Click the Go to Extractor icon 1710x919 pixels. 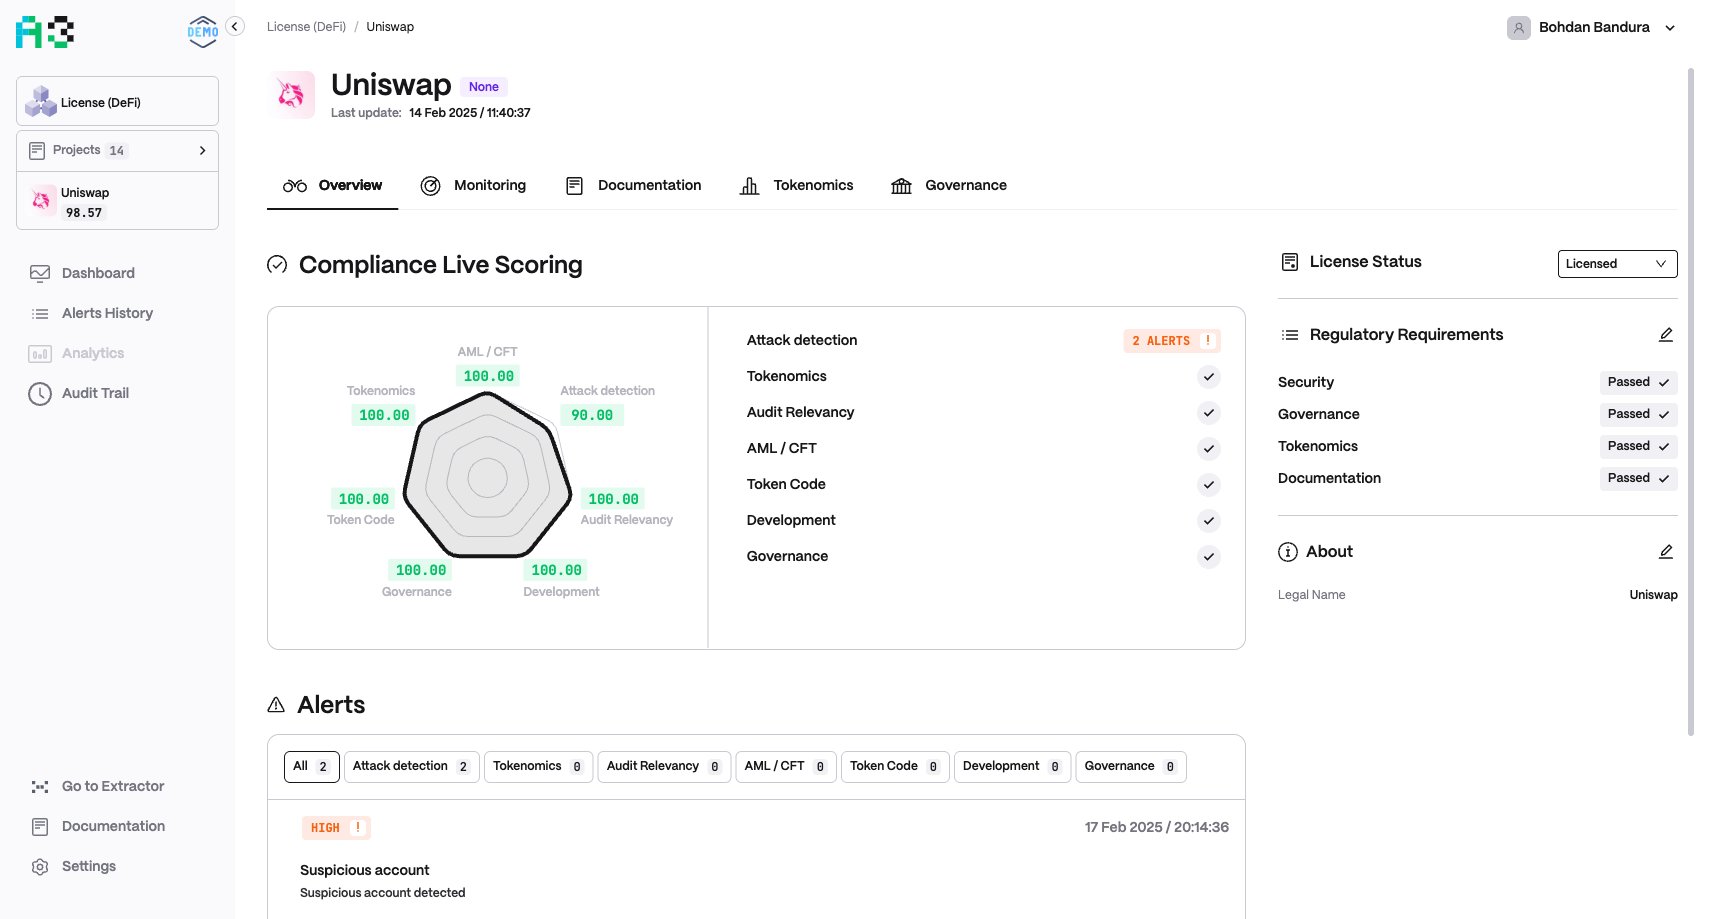(x=40, y=786)
